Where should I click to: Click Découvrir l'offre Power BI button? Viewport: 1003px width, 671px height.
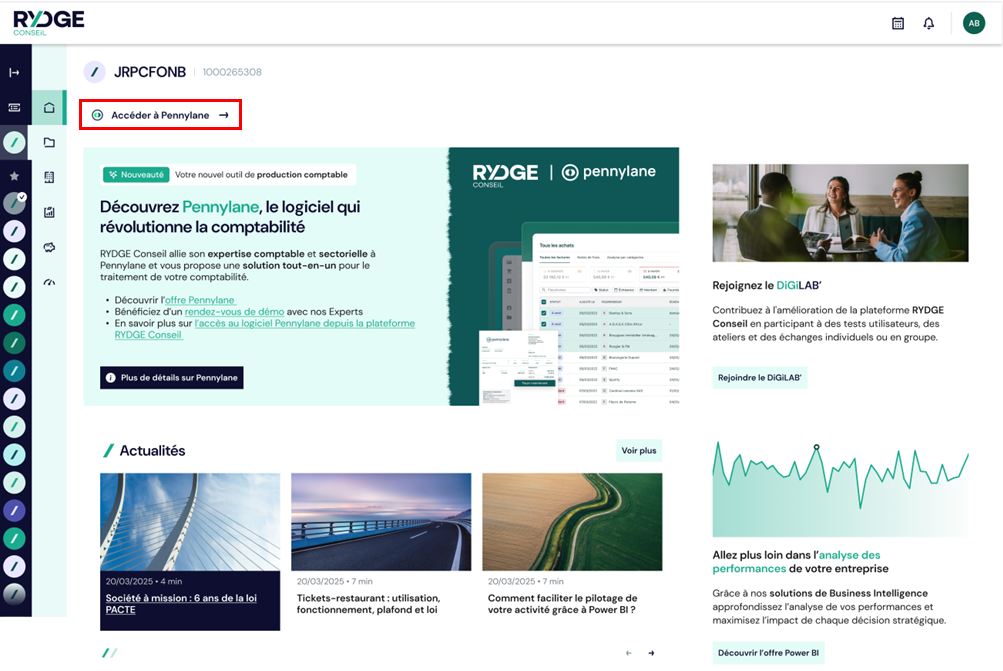(x=768, y=652)
